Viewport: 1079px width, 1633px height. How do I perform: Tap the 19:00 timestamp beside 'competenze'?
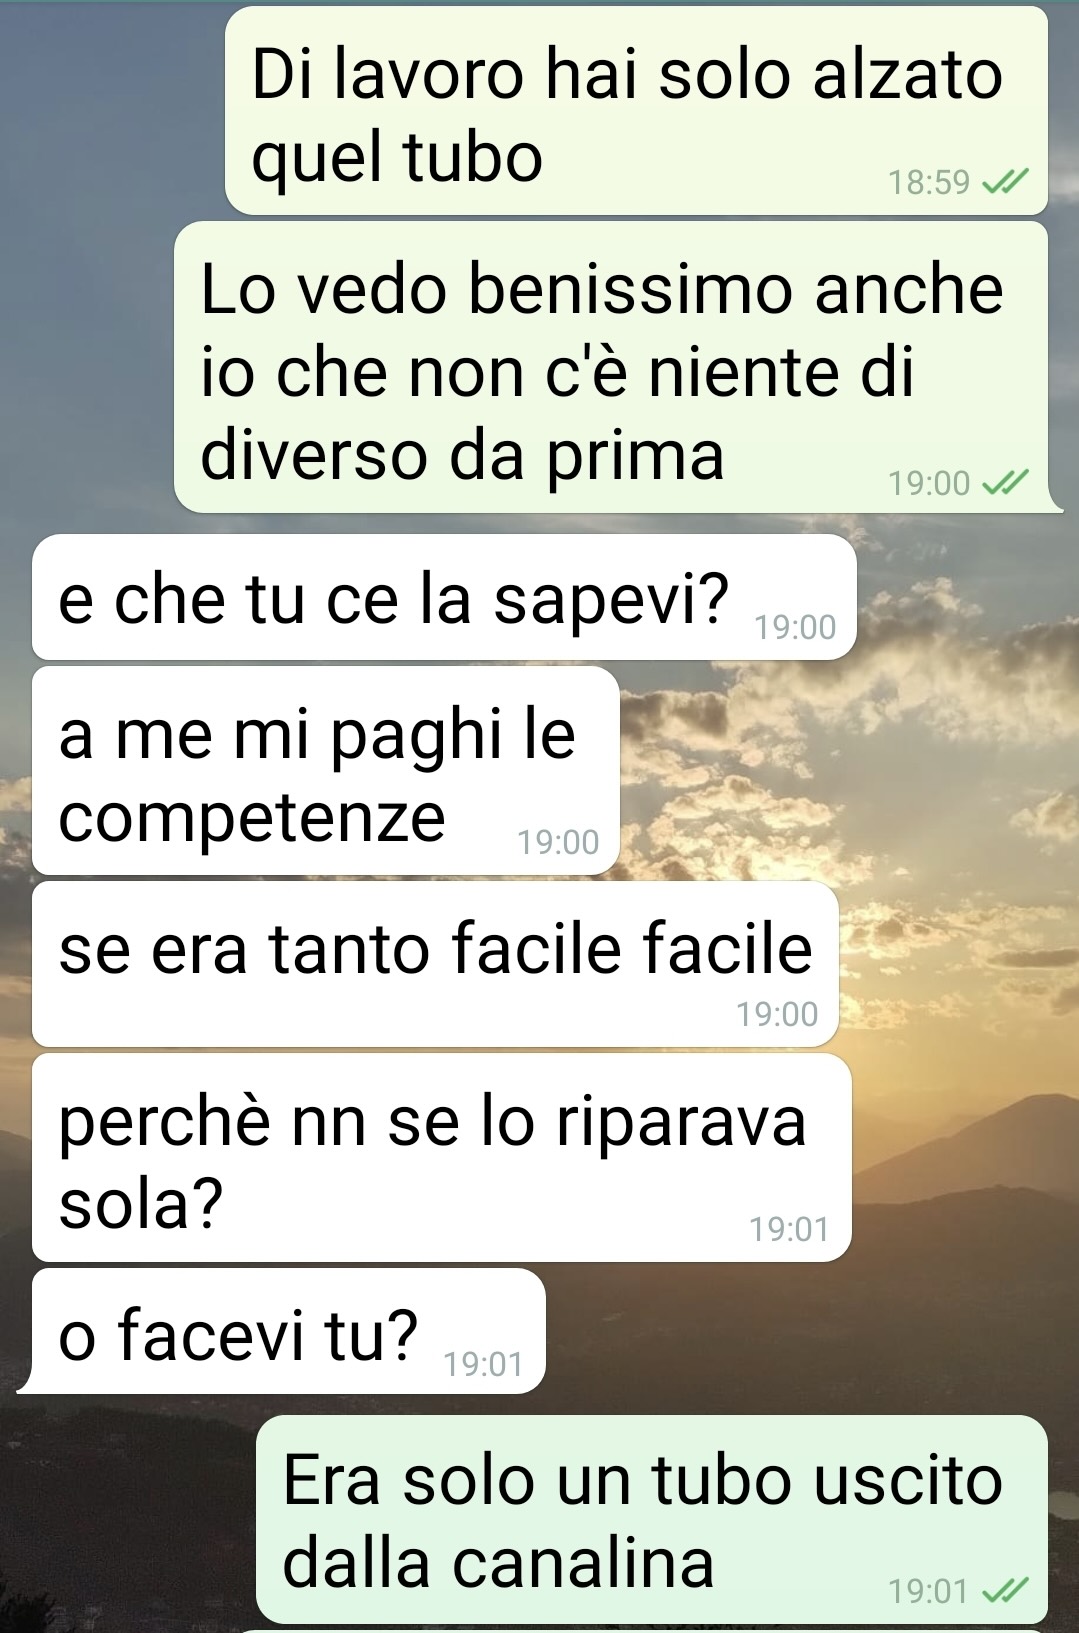click(x=558, y=843)
